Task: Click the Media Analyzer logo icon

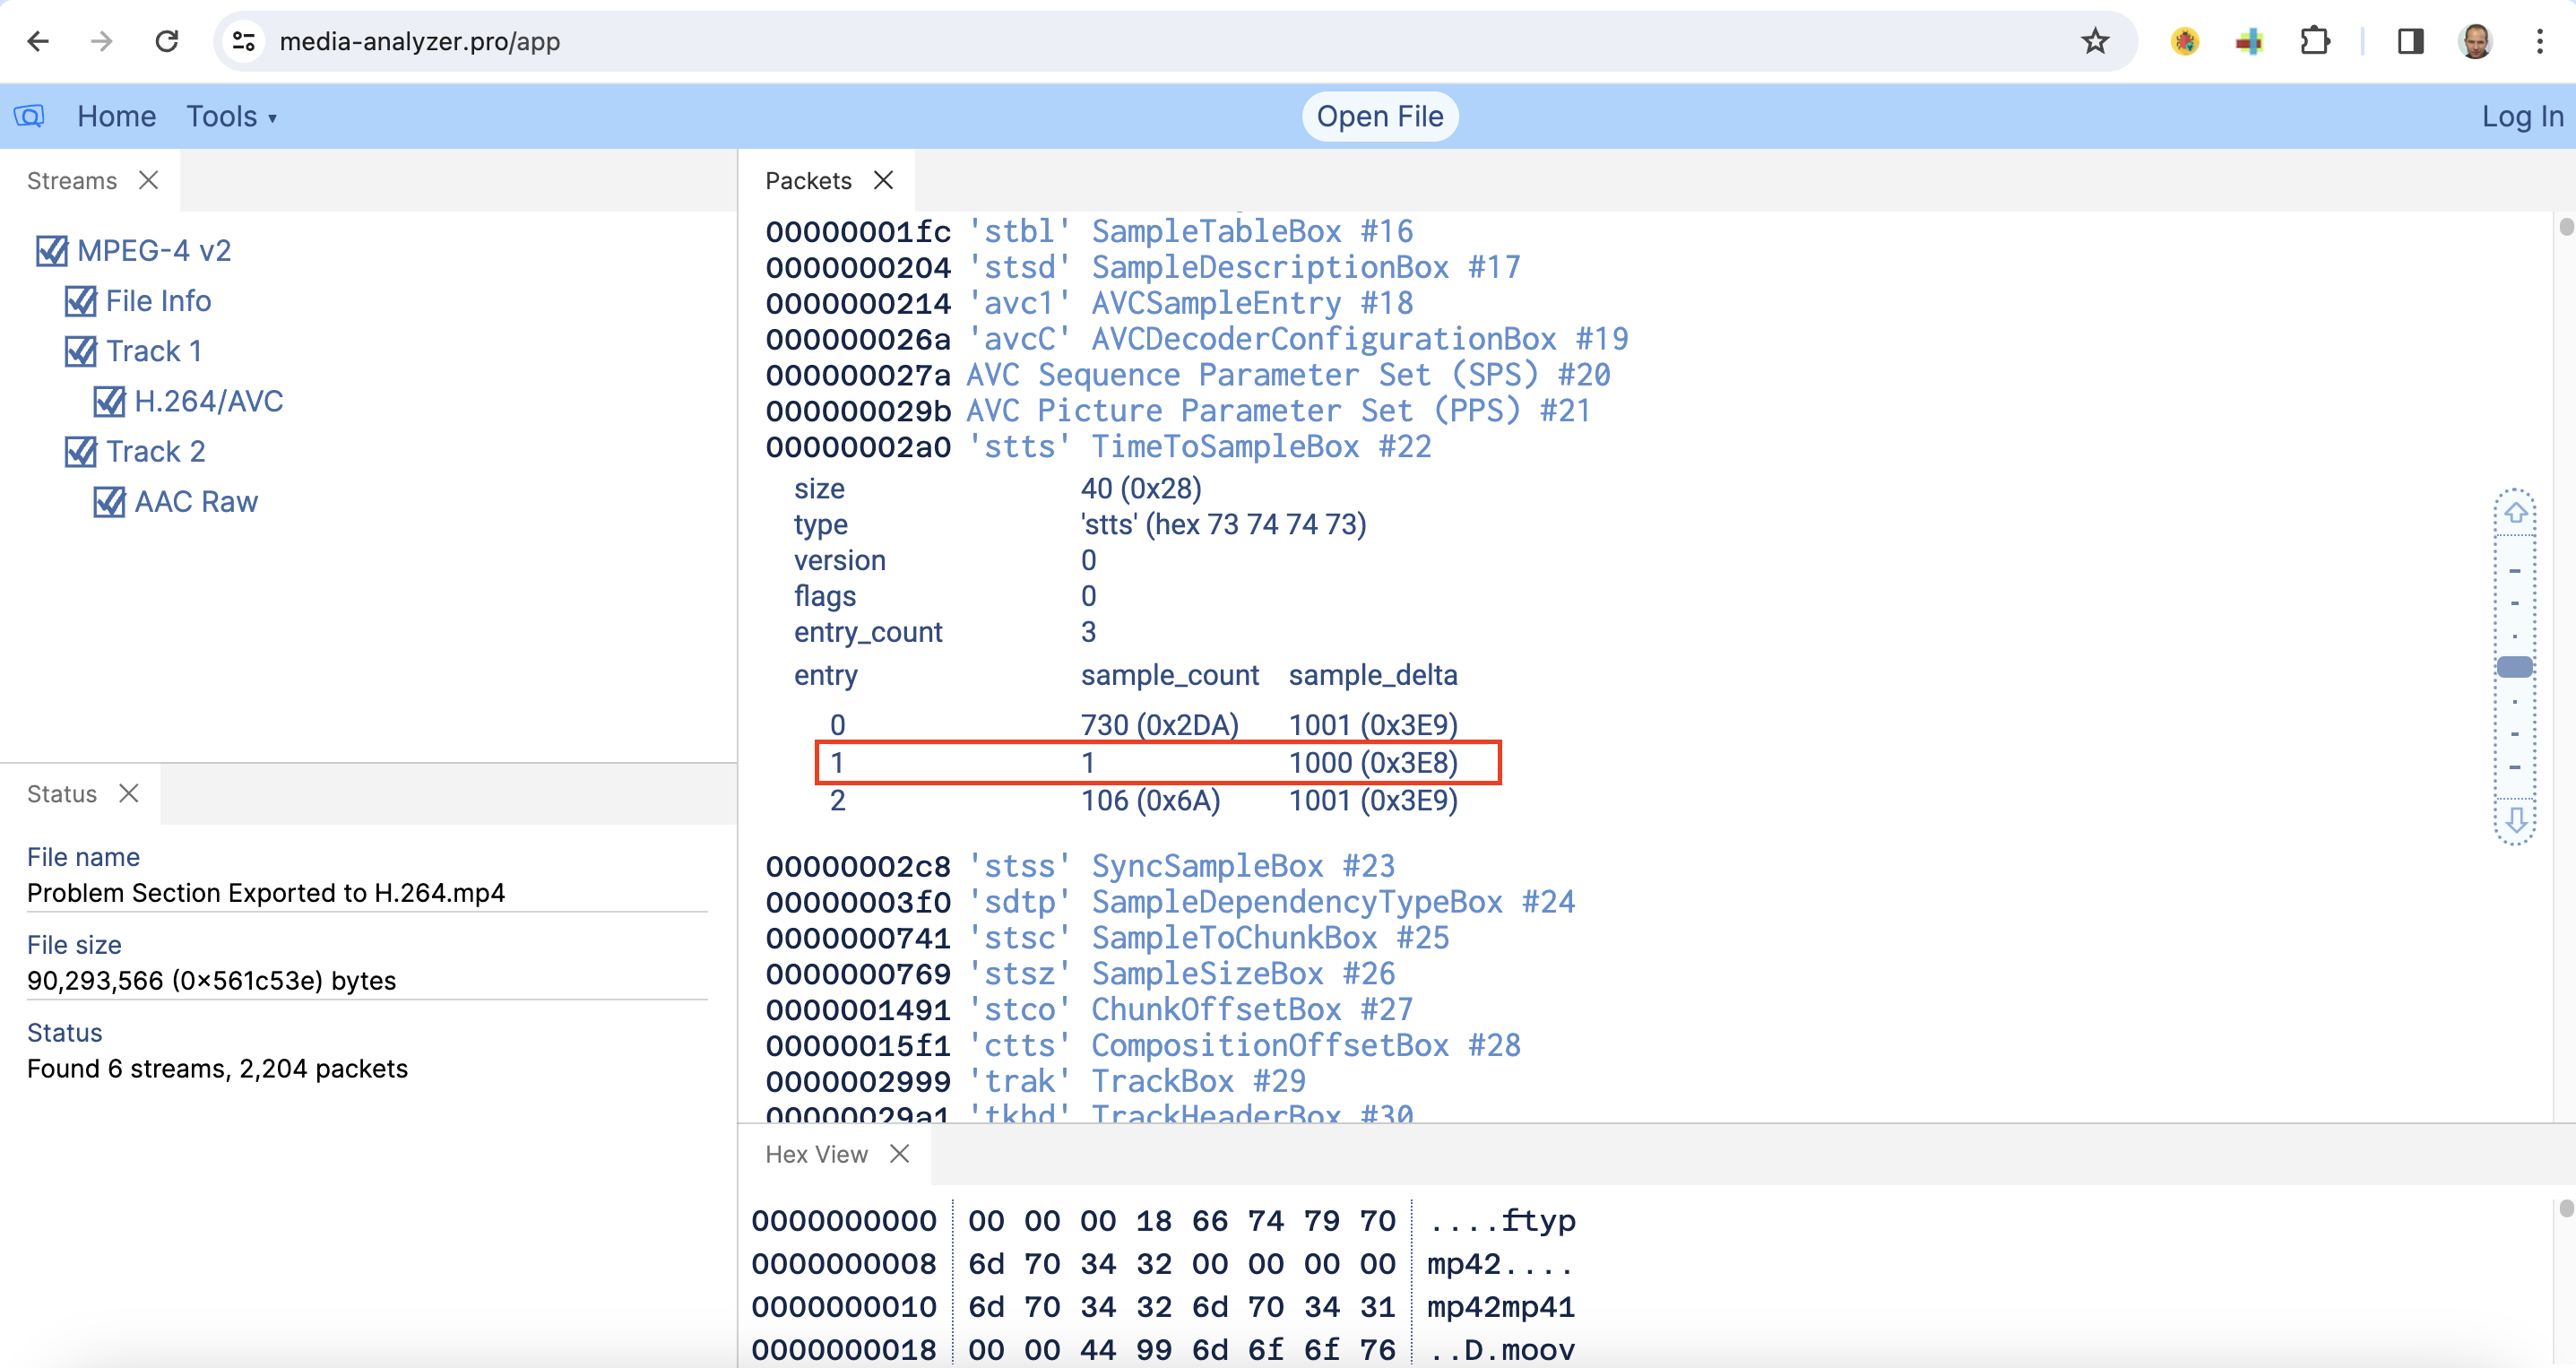Action: 29,116
